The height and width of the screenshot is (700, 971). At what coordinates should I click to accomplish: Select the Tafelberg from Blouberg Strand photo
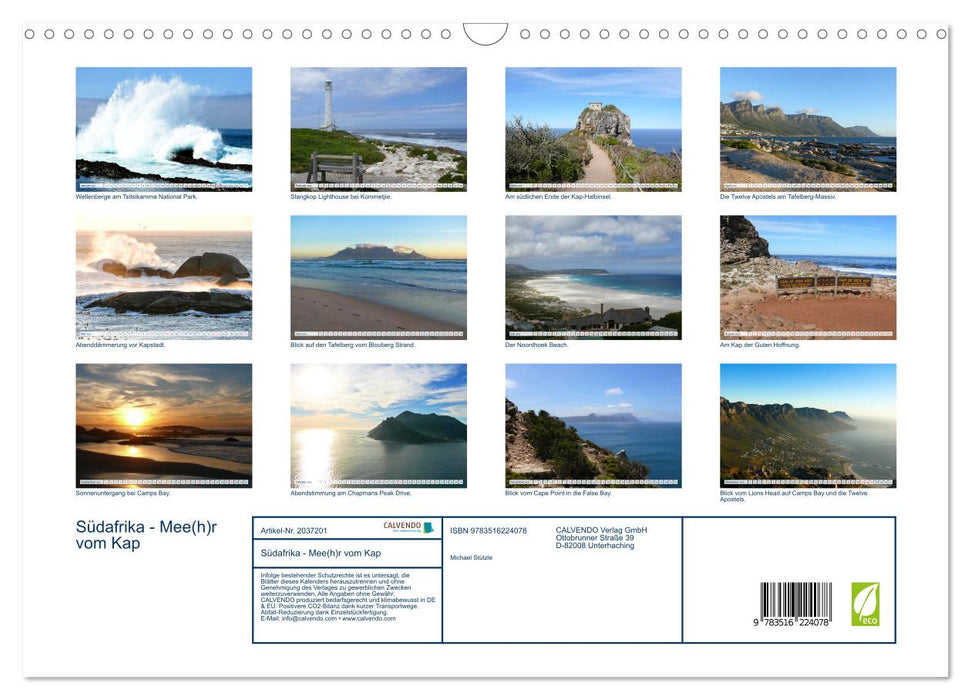378,277
